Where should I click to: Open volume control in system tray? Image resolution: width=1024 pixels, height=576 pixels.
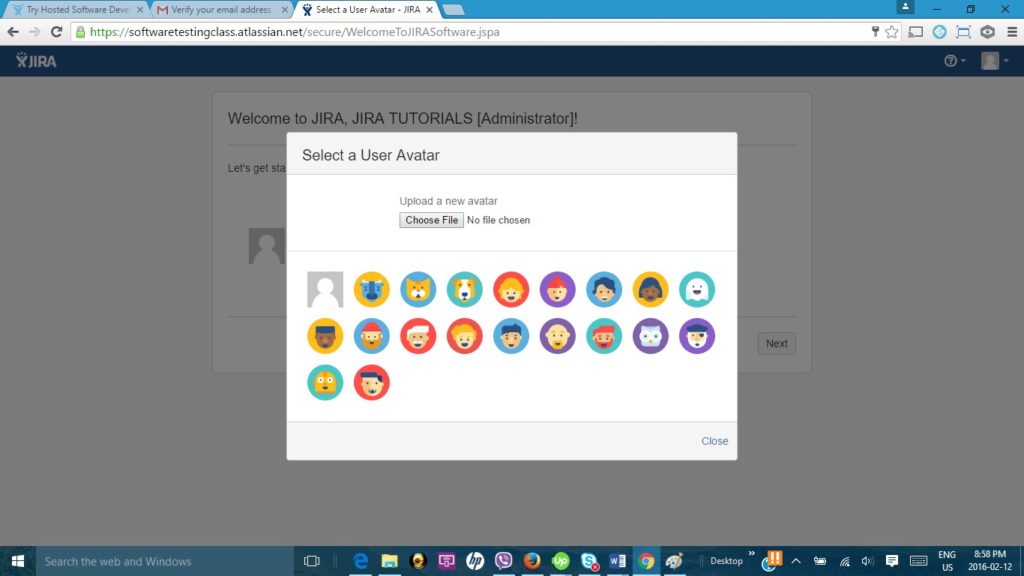(x=867, y=561)
